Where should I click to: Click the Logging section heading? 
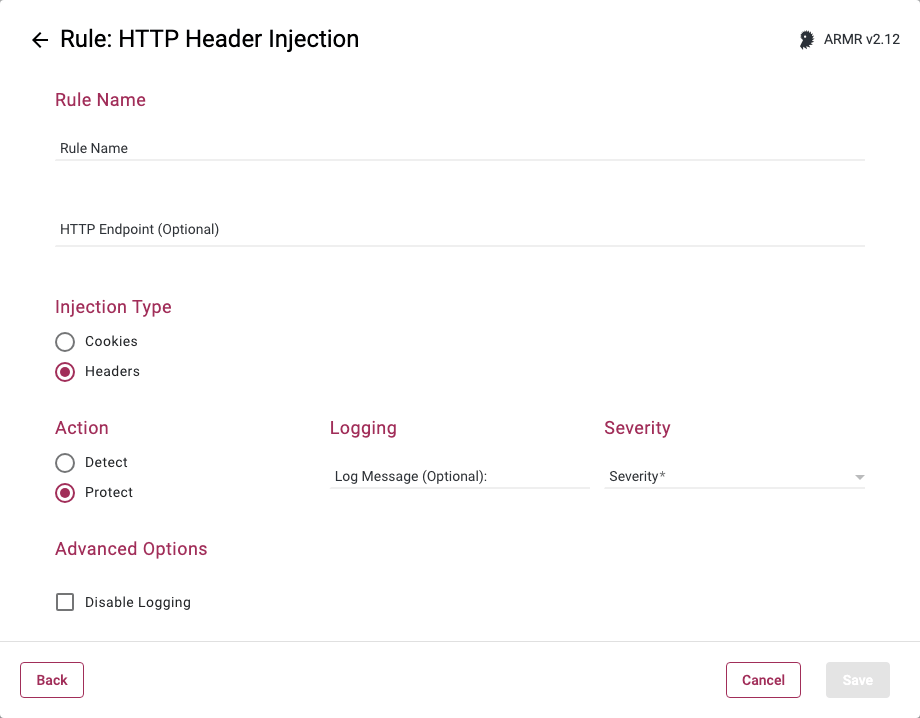(363, 428)
